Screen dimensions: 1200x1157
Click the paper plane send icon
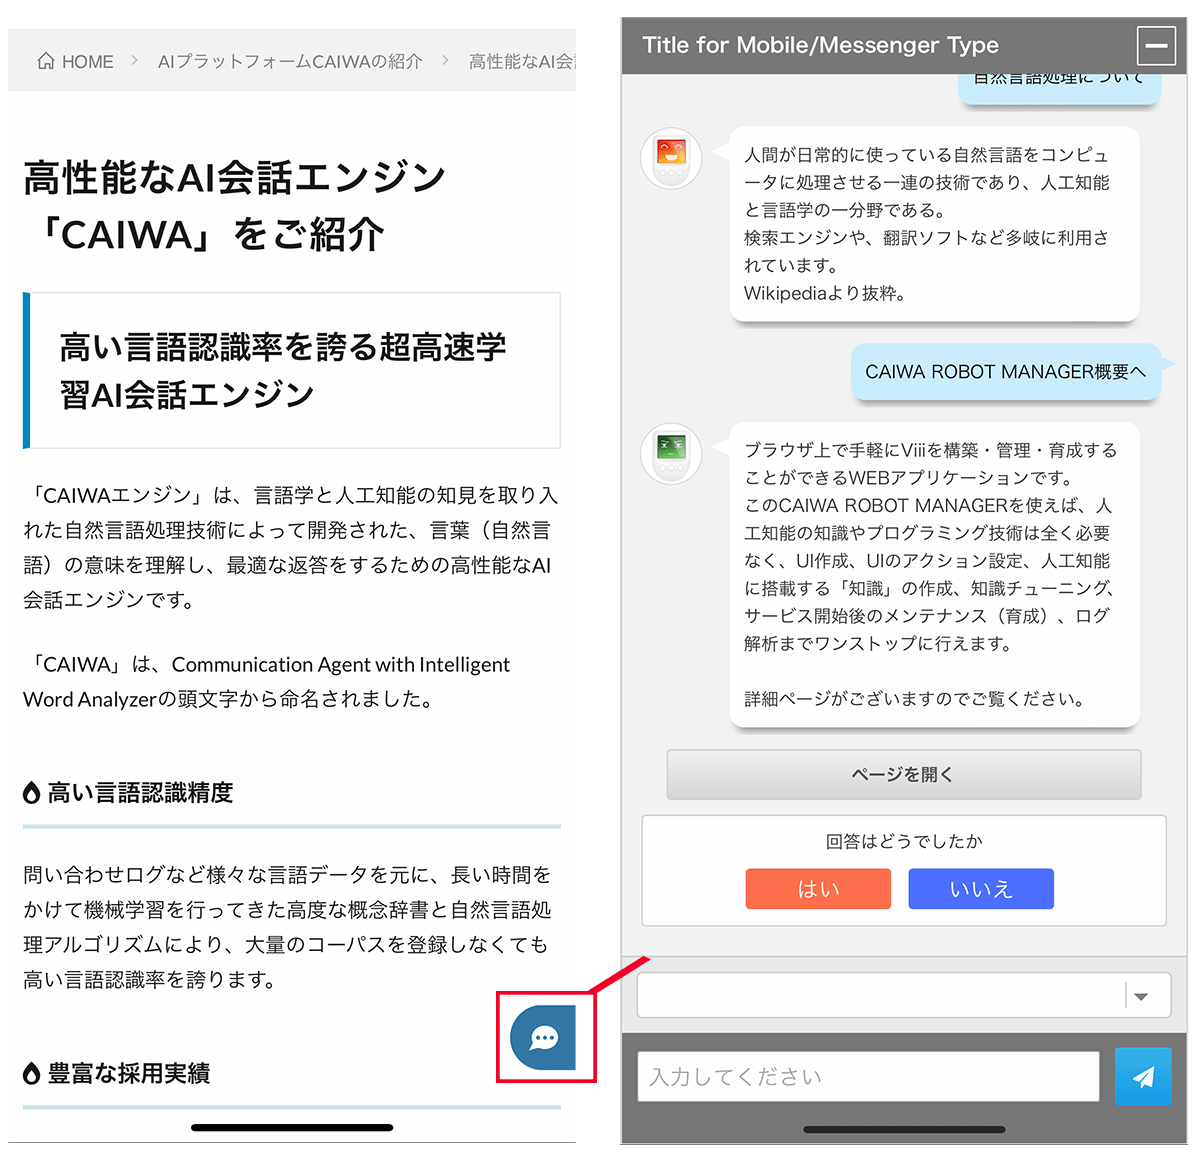coord(1143,1076)
